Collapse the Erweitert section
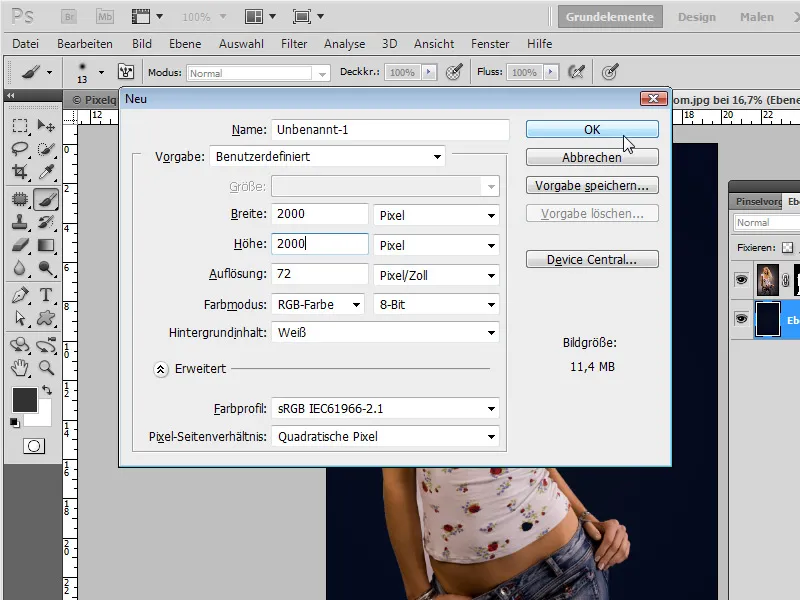 coord(161,370)
